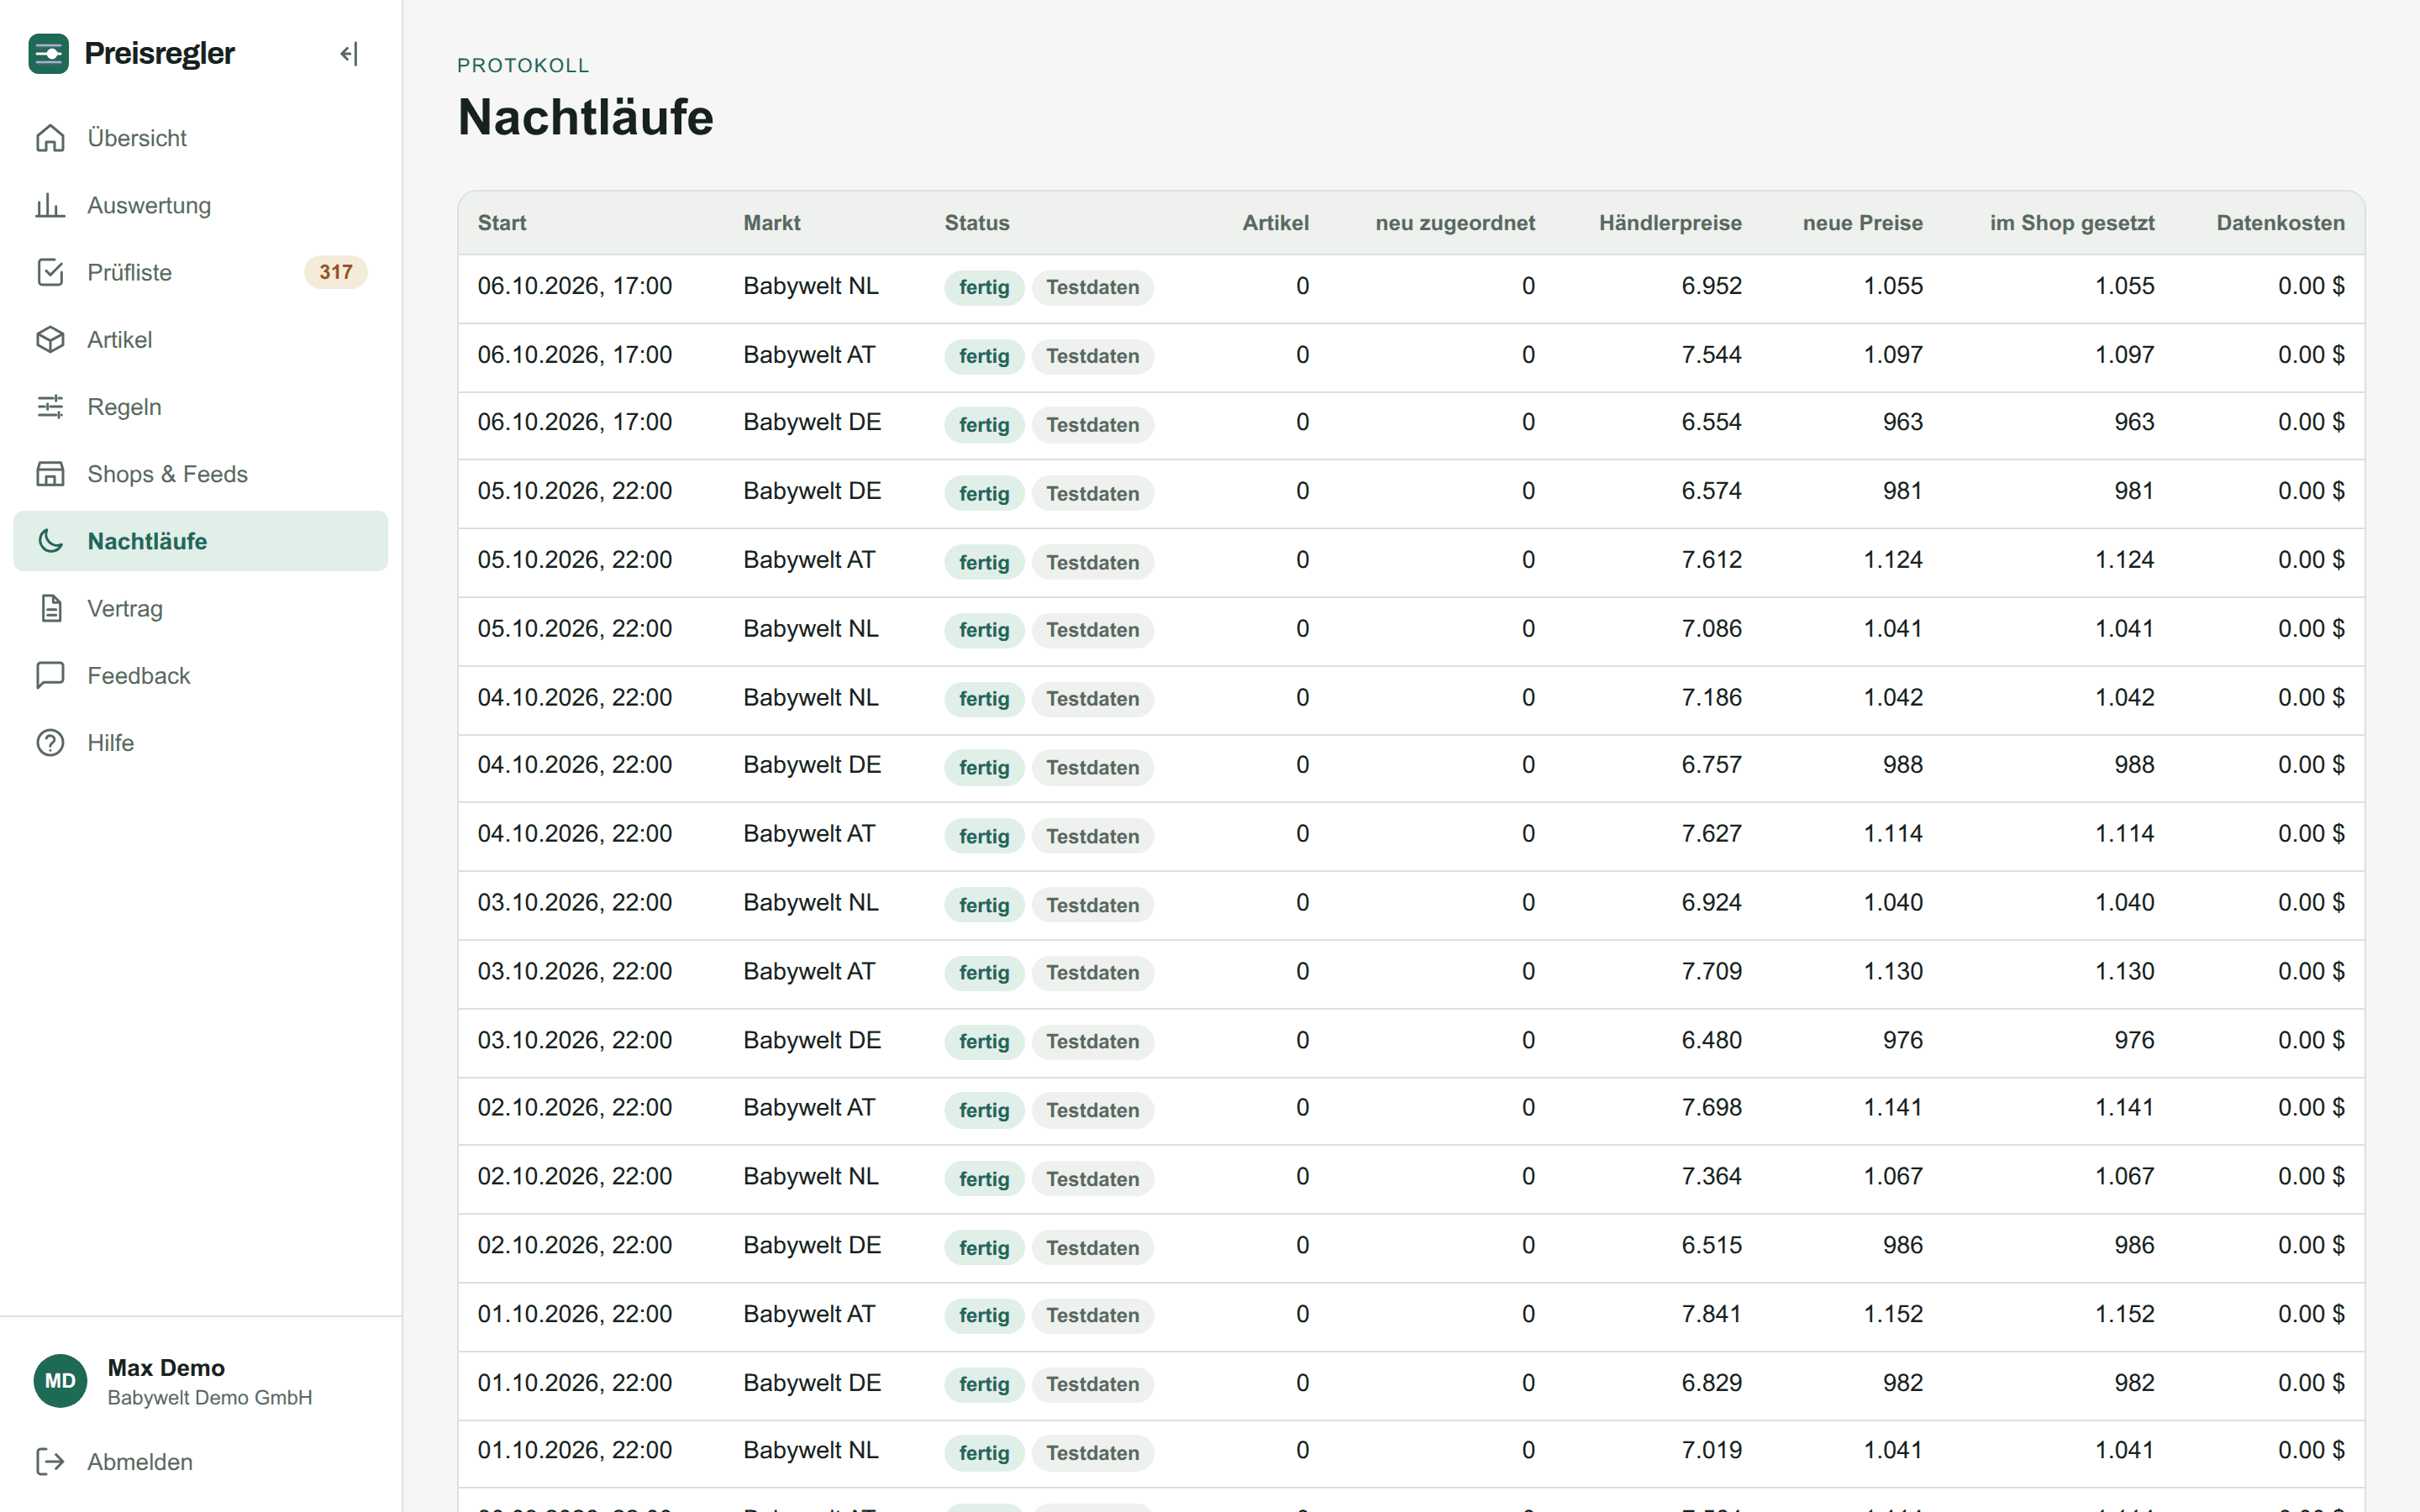The width and height of the screenshot is (2420, 1512).
Task: Click the Übersicht home icon
Action: tap(50, 138)
